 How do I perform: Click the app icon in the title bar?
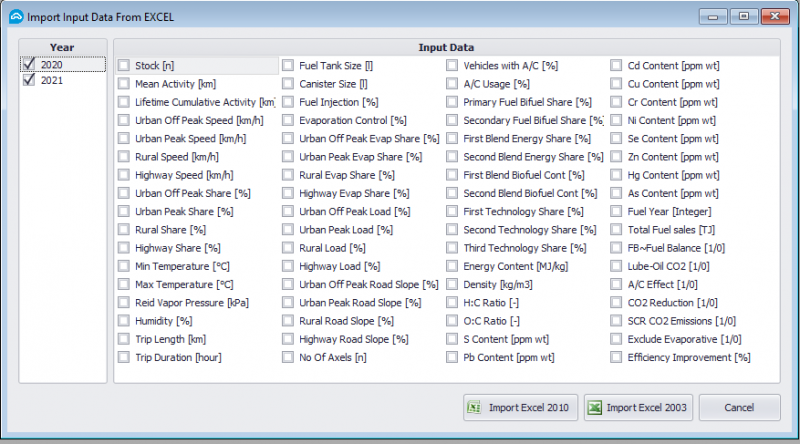point(16,17)
